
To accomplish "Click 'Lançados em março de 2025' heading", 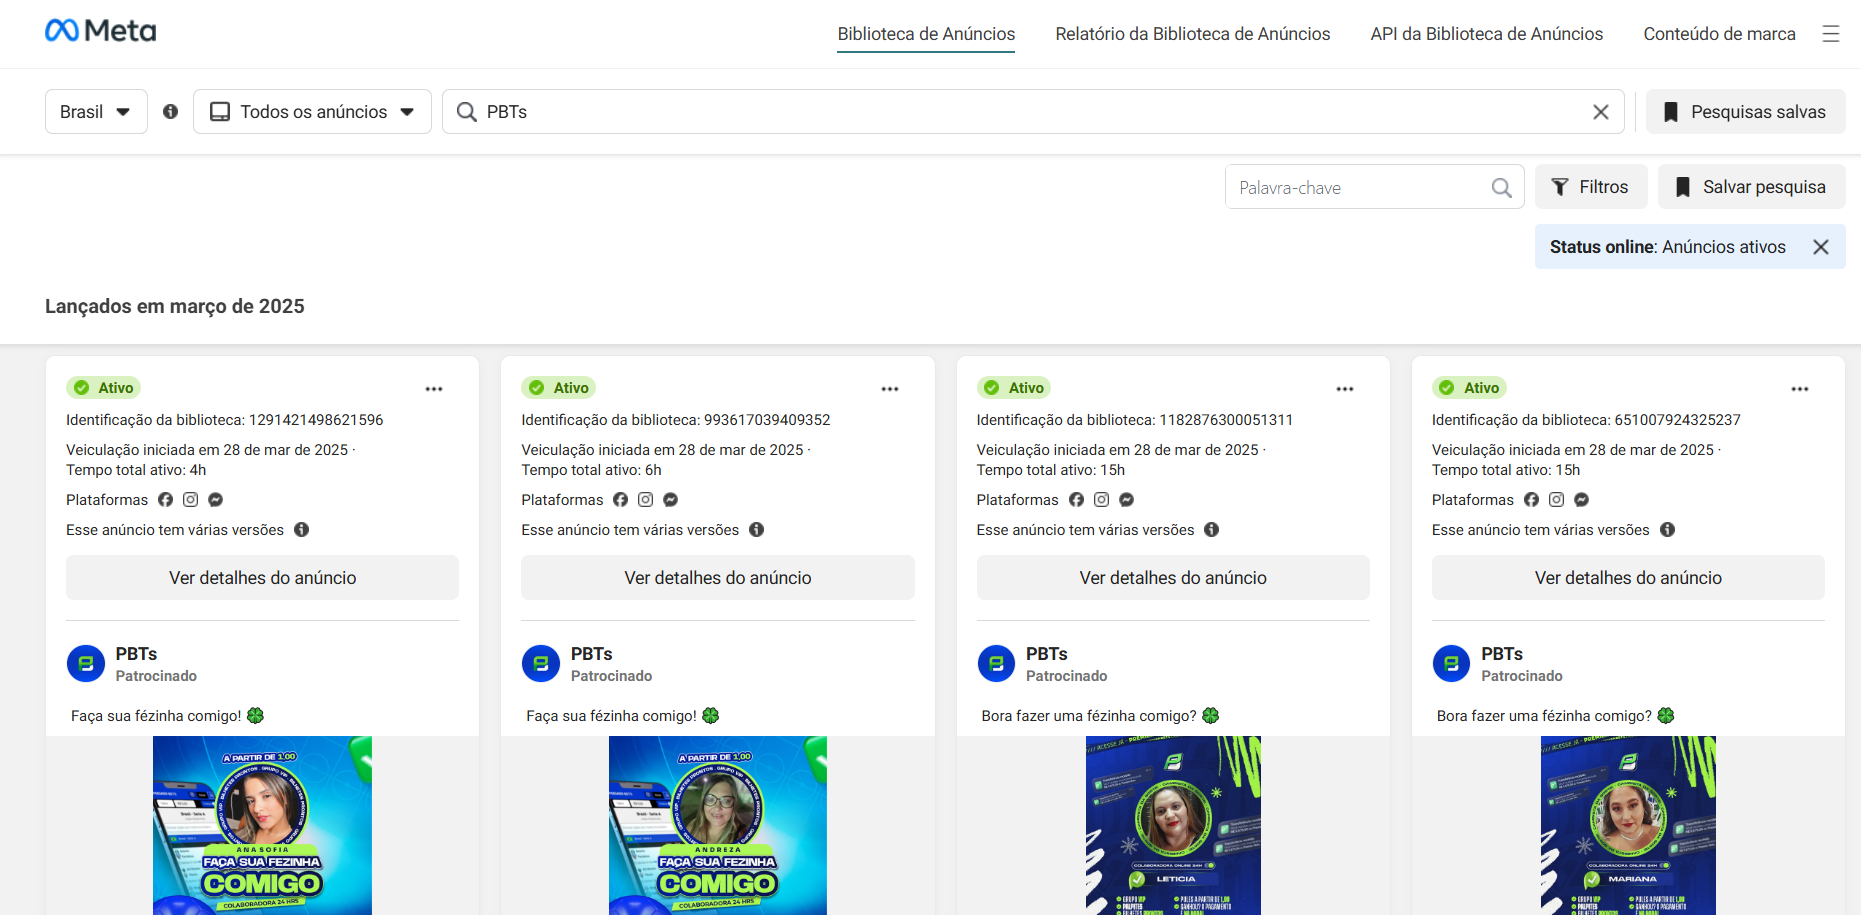I will (x=175, y=307).
